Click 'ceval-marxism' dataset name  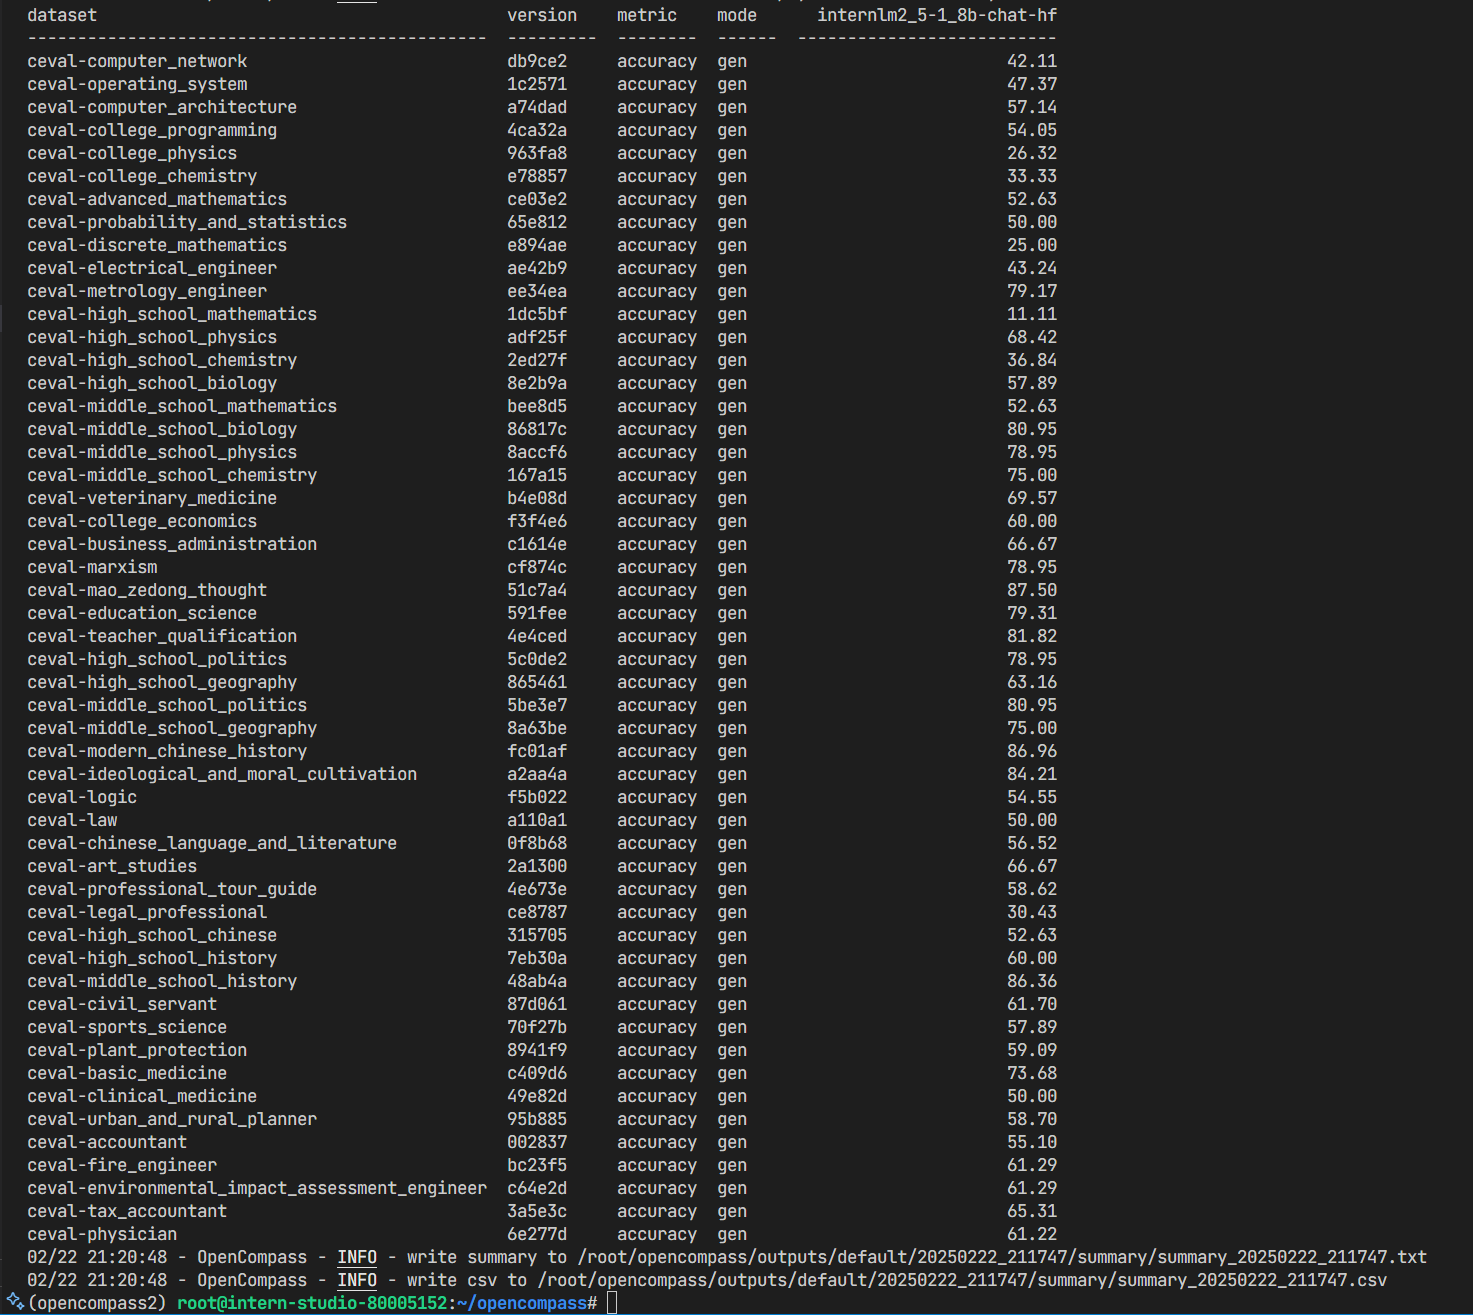92,567
